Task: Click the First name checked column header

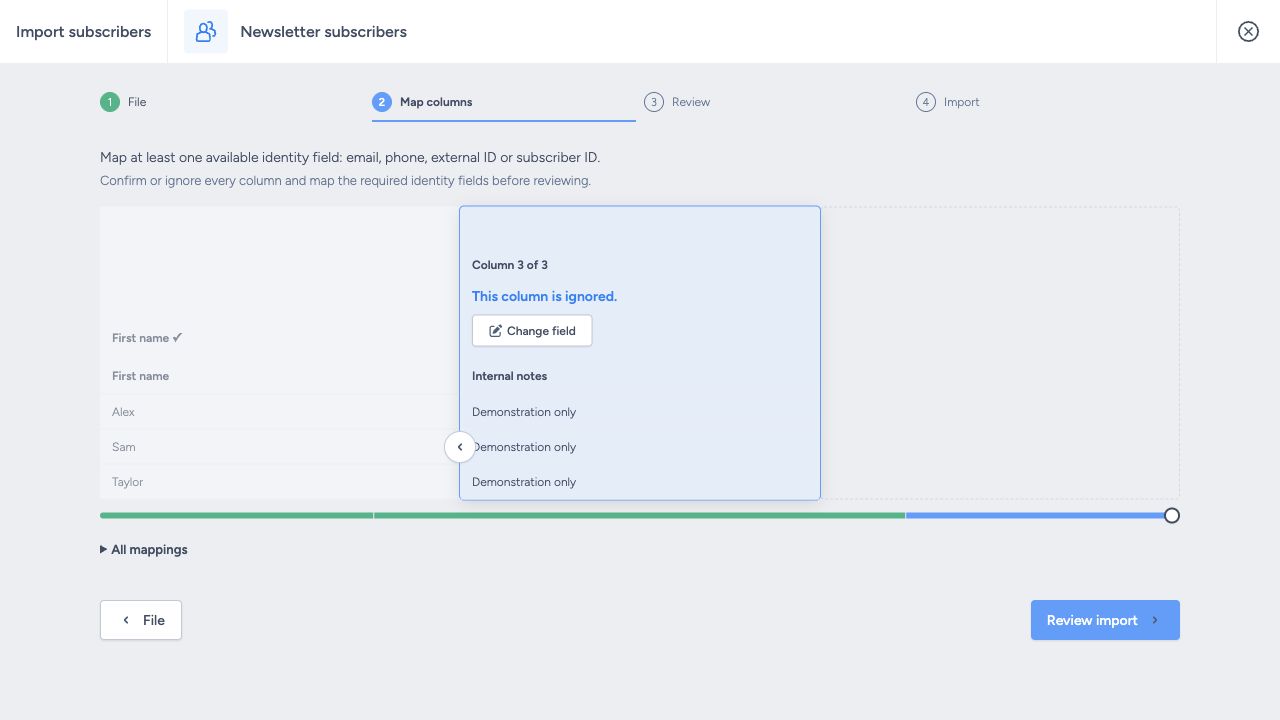Action: click(147, 338)
